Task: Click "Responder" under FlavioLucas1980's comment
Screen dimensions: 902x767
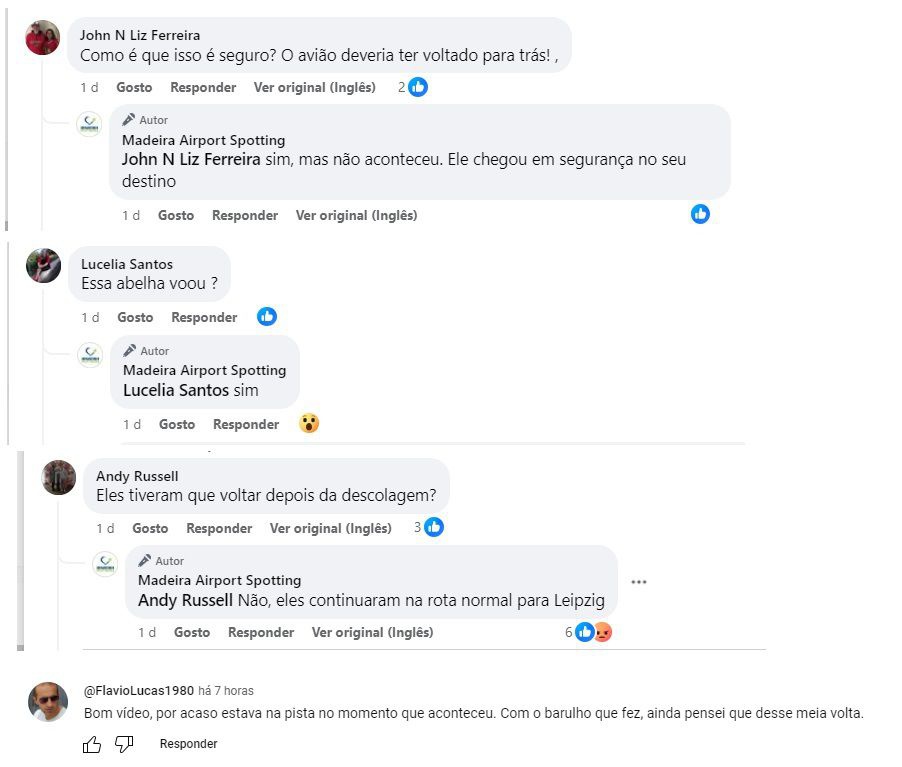Action: point(188,744)
